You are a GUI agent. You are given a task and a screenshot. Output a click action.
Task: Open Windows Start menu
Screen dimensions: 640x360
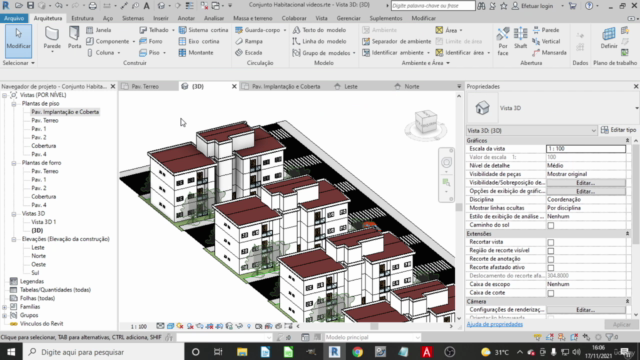11,352
